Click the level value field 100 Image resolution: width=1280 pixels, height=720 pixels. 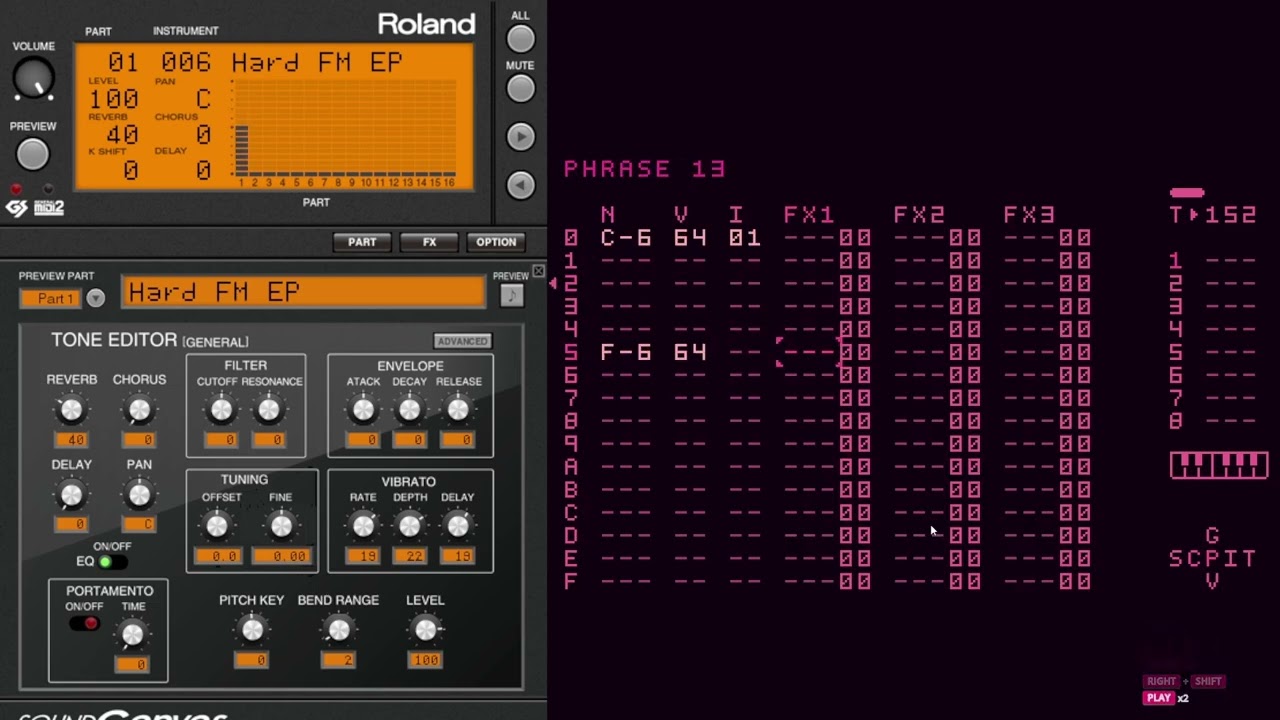coord(425,660)
